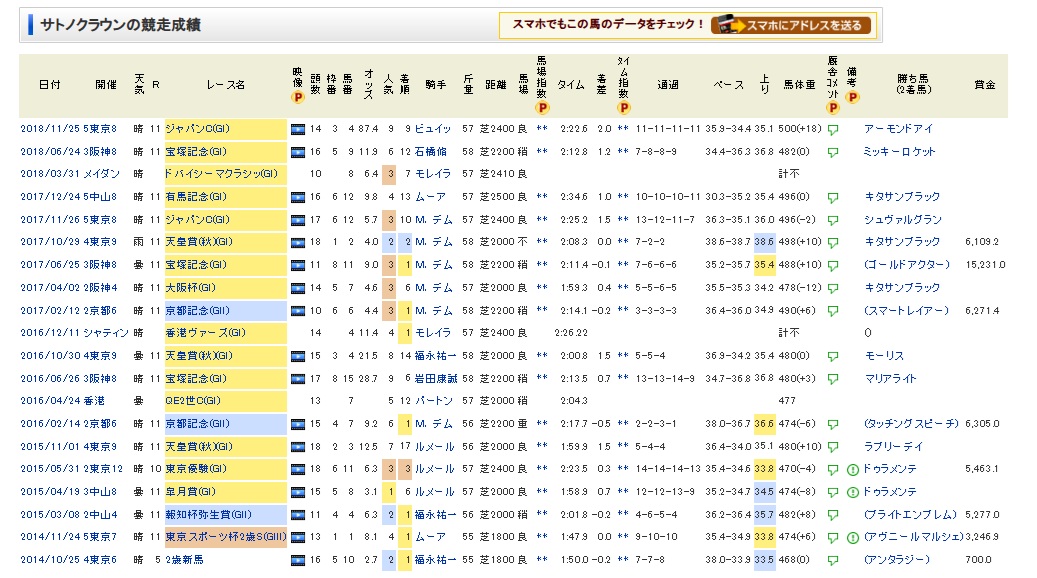The image size is (1037, 578).
Task: Click video icon in 2017/12/24 有馬記念 row
Action: tap(297, 197)
